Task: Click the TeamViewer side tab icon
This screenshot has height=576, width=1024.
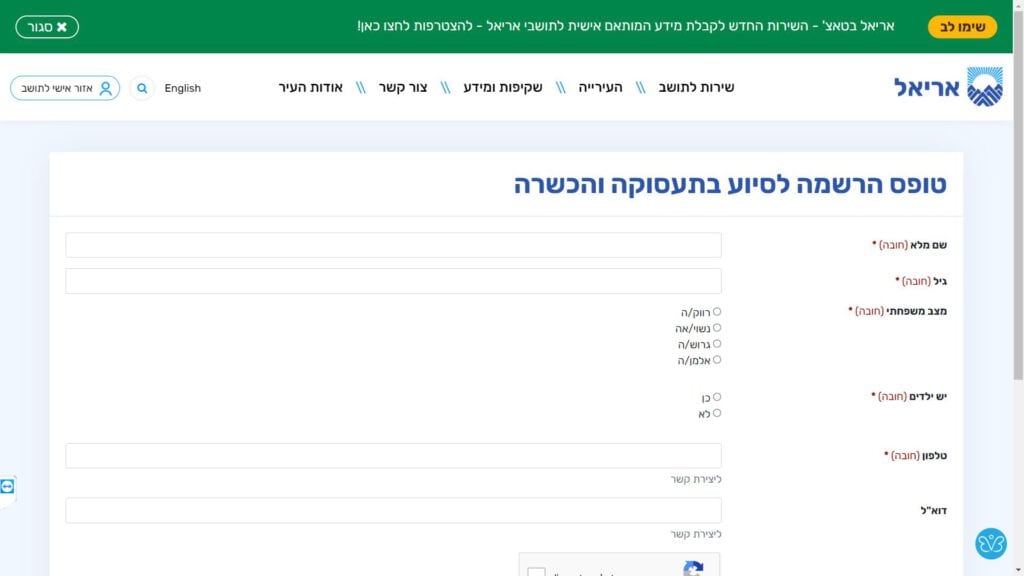Action: click(x=7, y=487)
